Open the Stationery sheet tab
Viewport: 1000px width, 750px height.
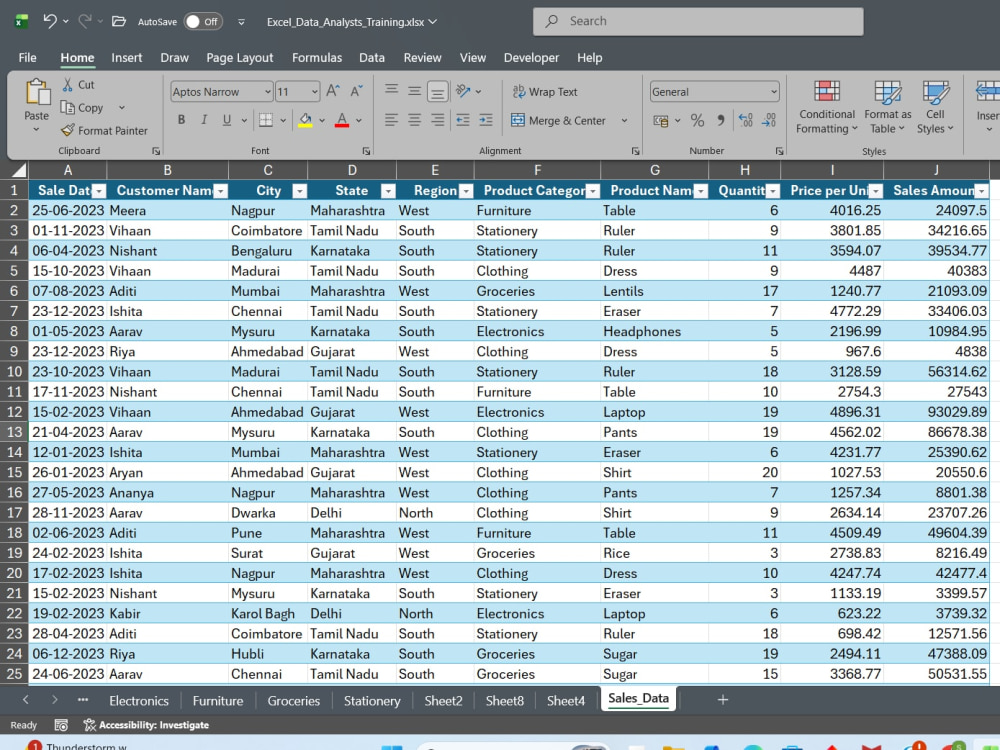point(372,700)
